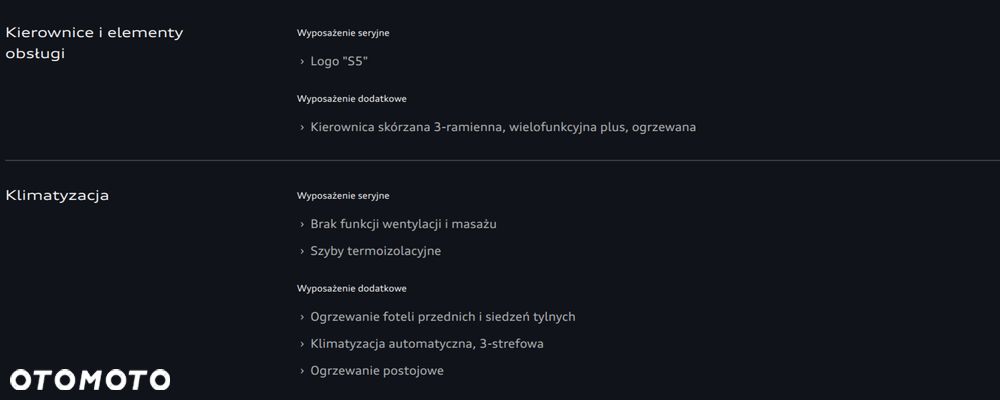The width and height of the screenshot is (1000, 400).
Task: Select Brak funkcji wentylacji i masażu
Action: [x=403, y=224]
